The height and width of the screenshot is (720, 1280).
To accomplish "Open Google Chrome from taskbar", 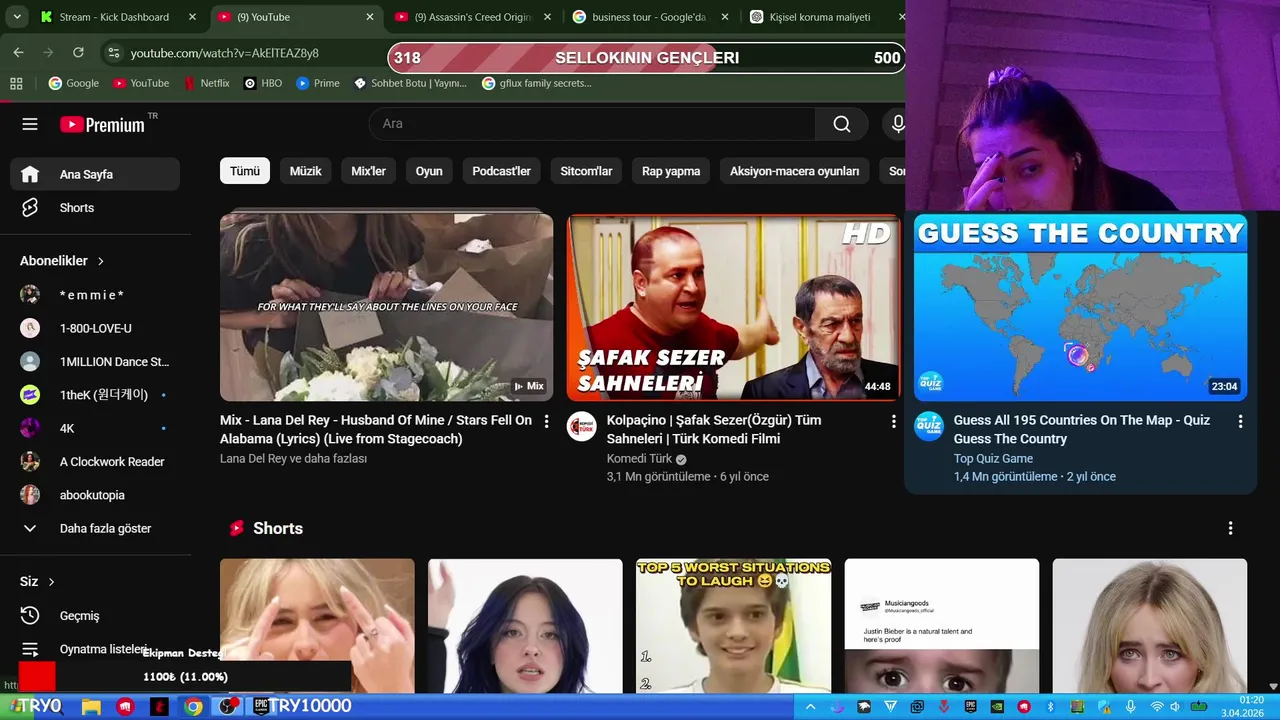I will point(193,706).
